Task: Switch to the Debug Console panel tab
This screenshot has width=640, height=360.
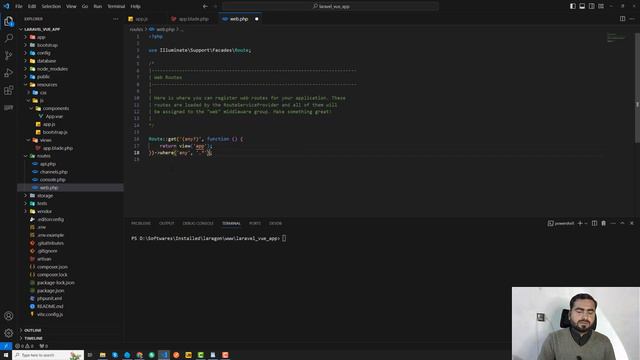Action: (198, 223)
